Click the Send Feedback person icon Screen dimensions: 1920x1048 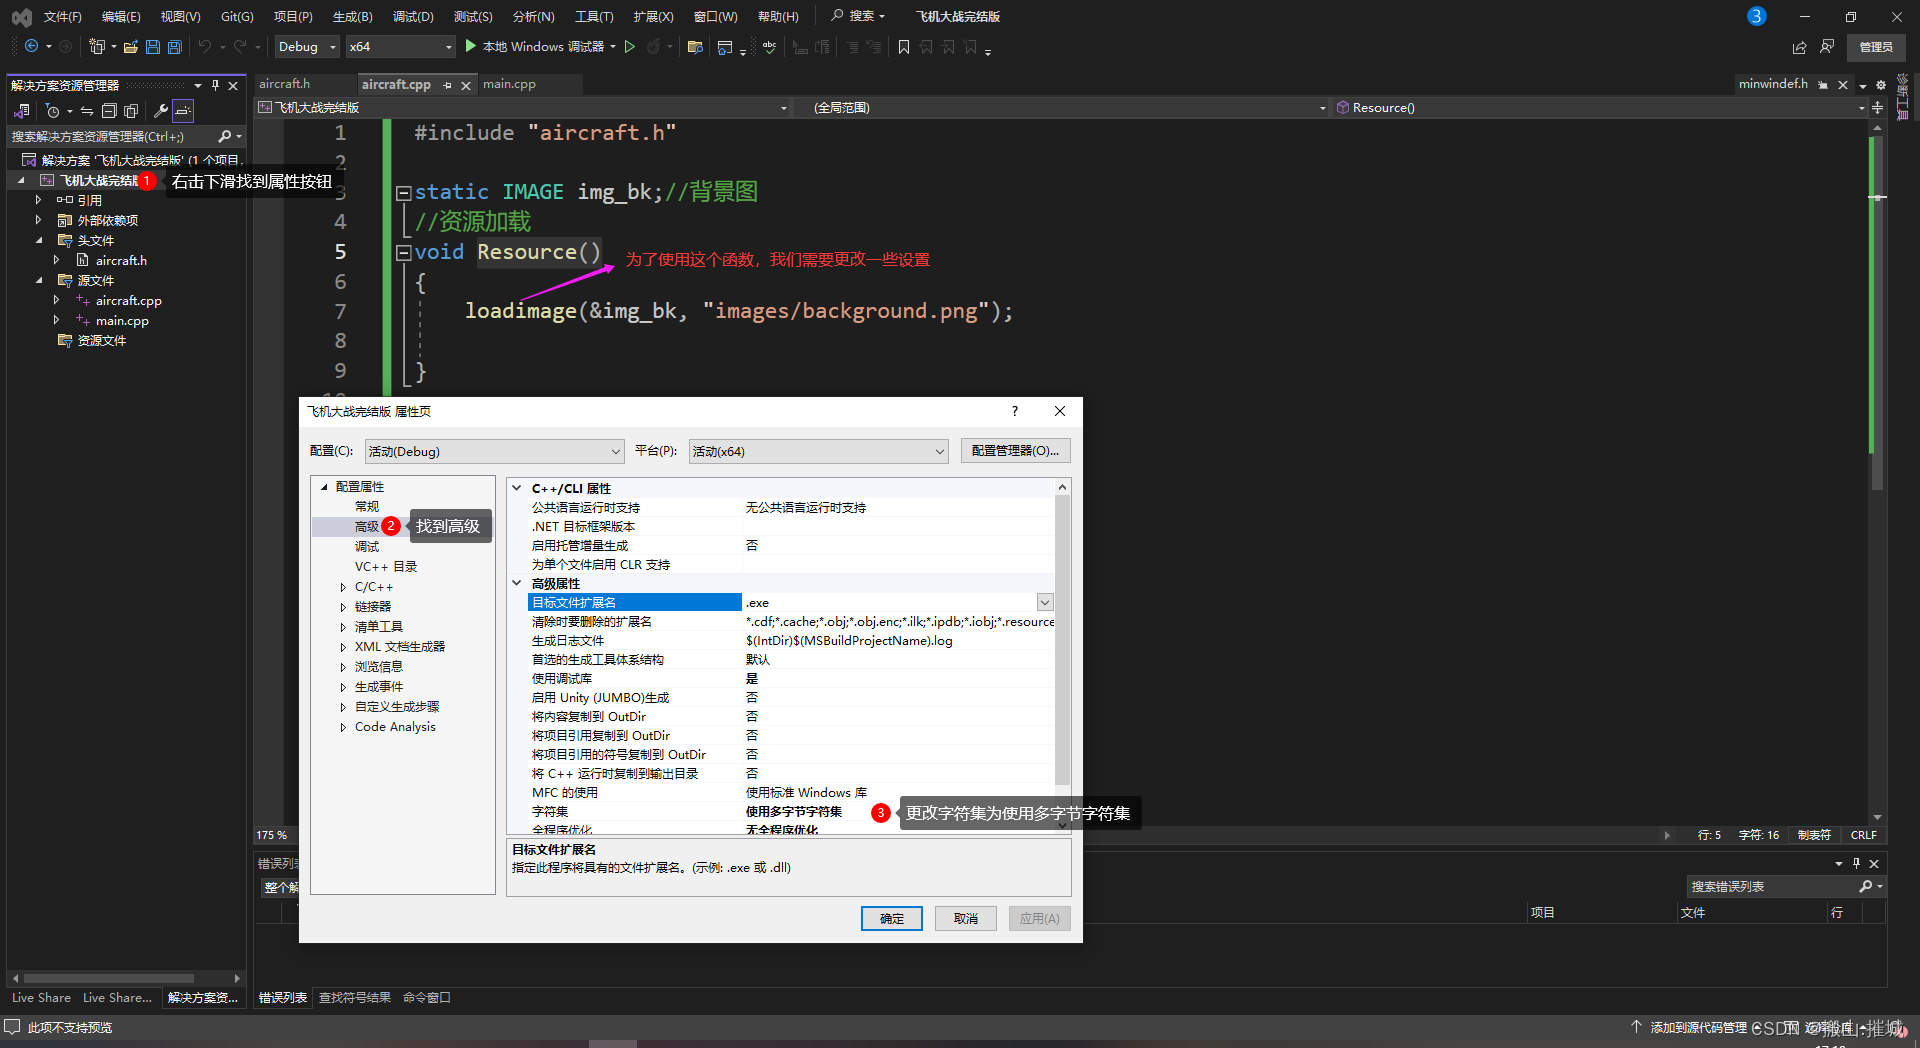point(1827,47)
